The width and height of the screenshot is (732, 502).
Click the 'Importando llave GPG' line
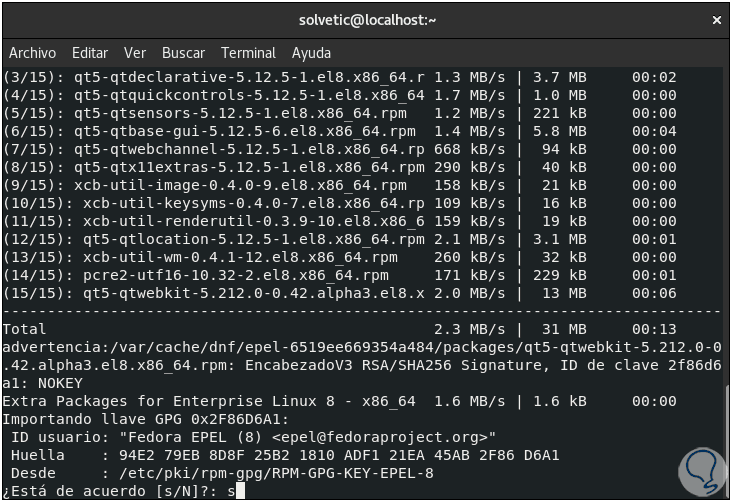click(x=146, y=419)
